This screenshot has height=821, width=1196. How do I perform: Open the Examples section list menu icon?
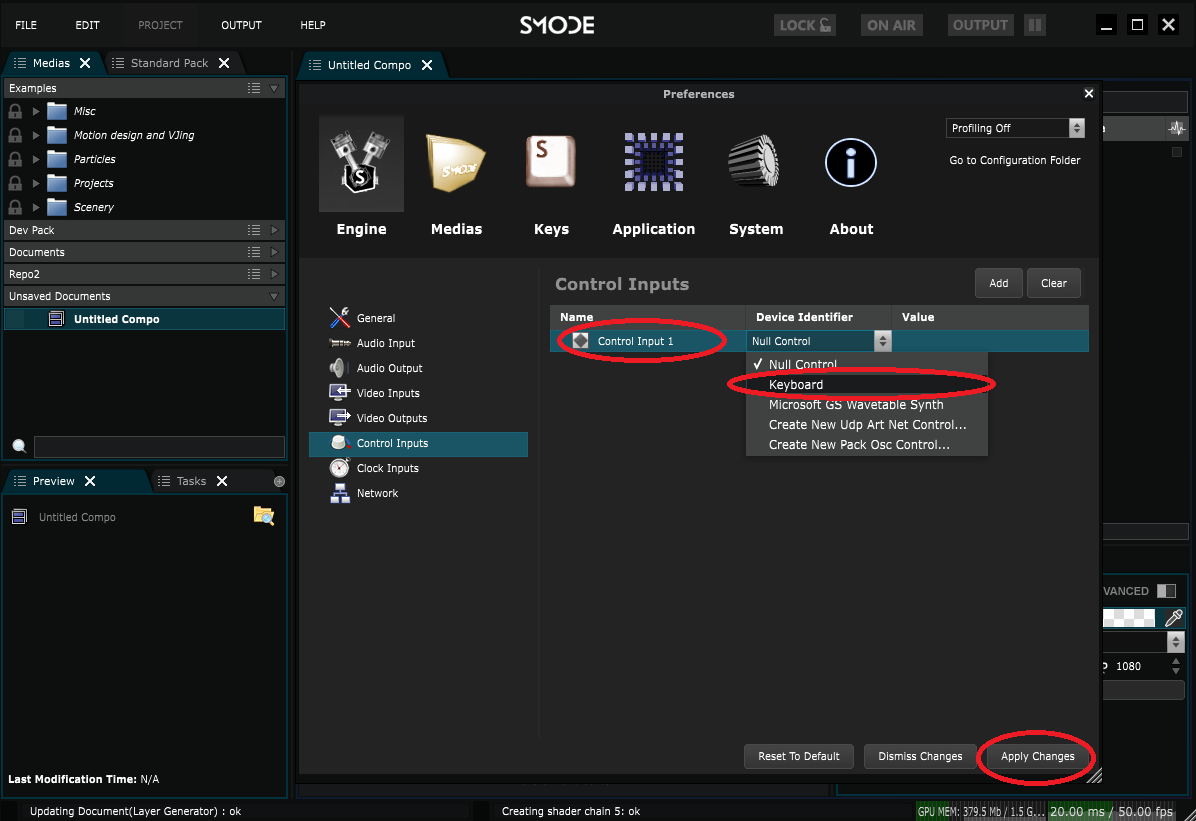254,89
